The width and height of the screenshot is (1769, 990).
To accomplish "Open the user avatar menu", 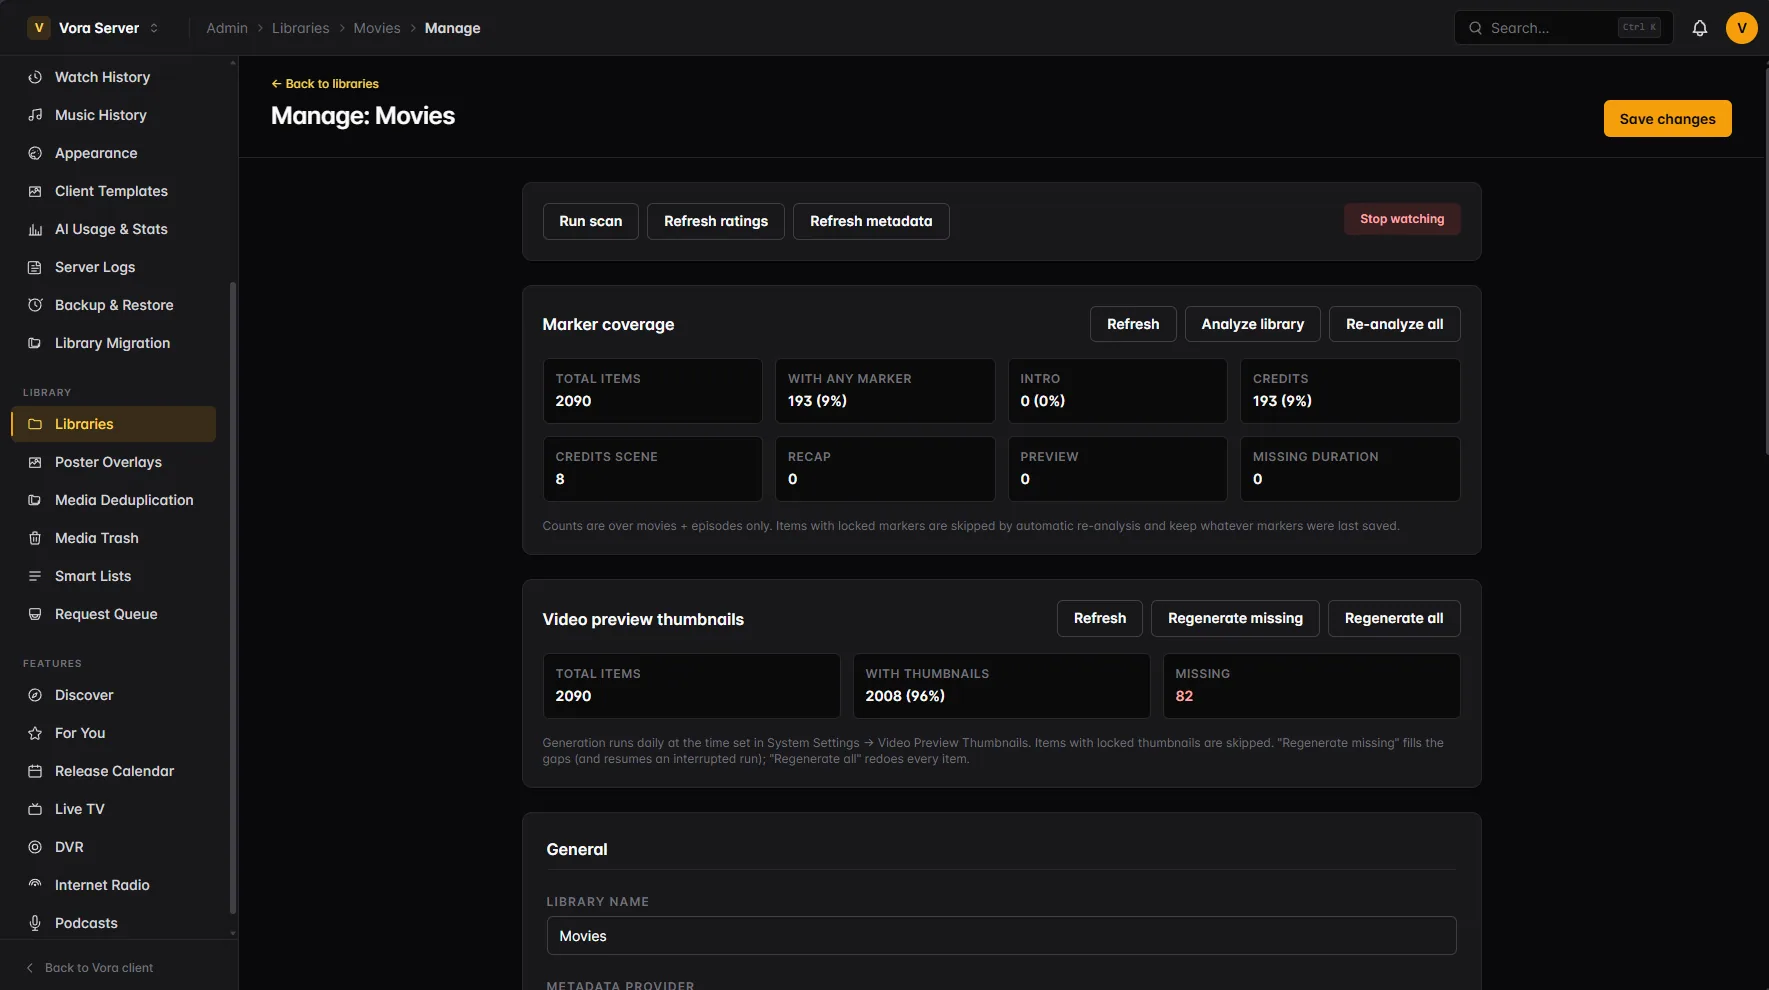I will tap(1742, 28).
